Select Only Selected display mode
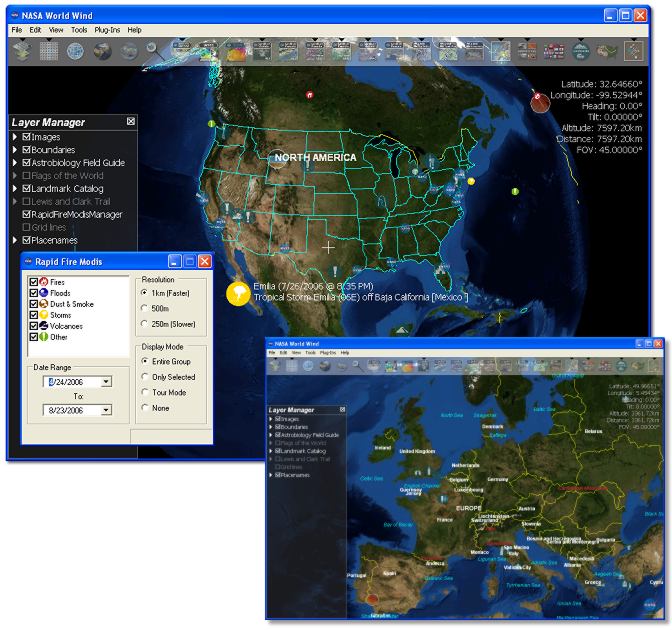The height and width of the screenshot is (630, 672). (x=145, y=377)
